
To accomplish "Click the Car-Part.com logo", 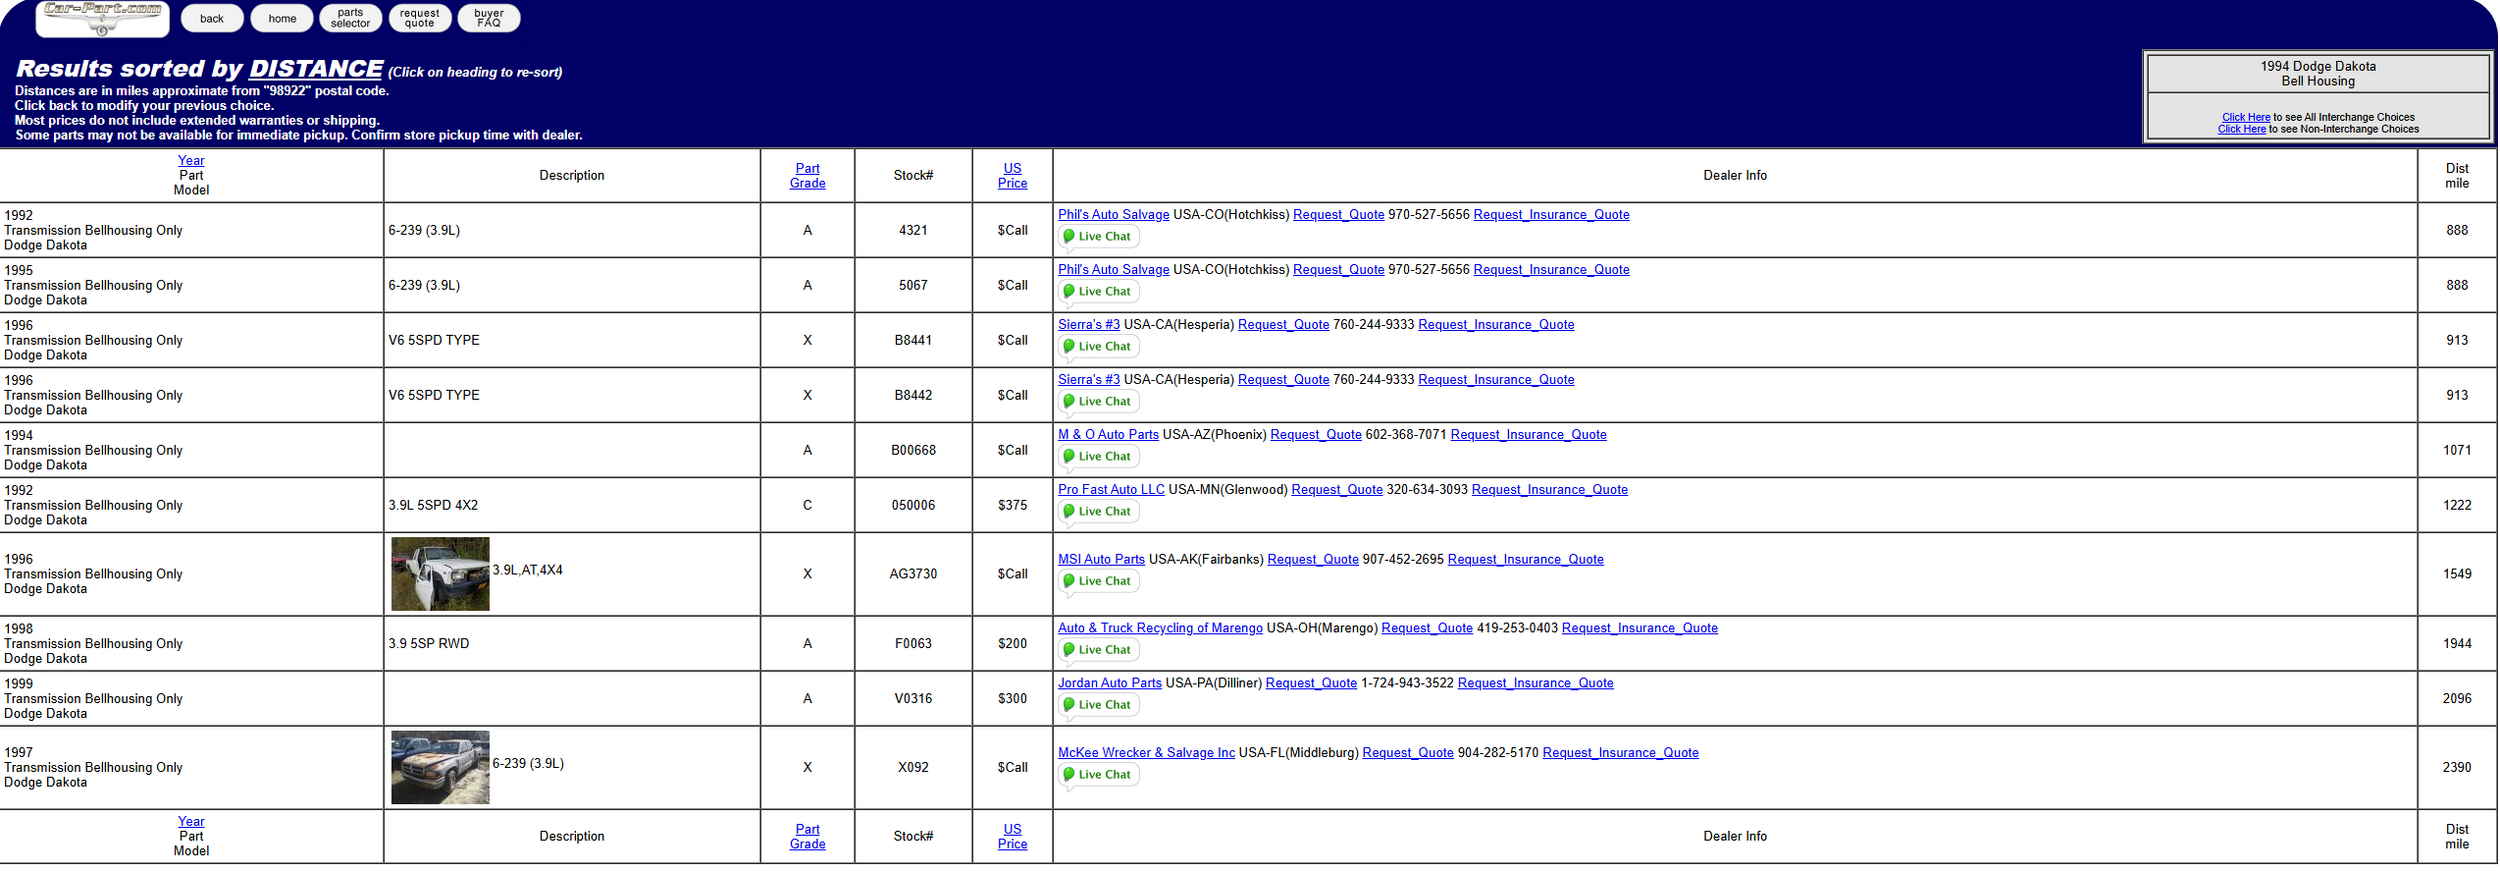I will [102, 18].
